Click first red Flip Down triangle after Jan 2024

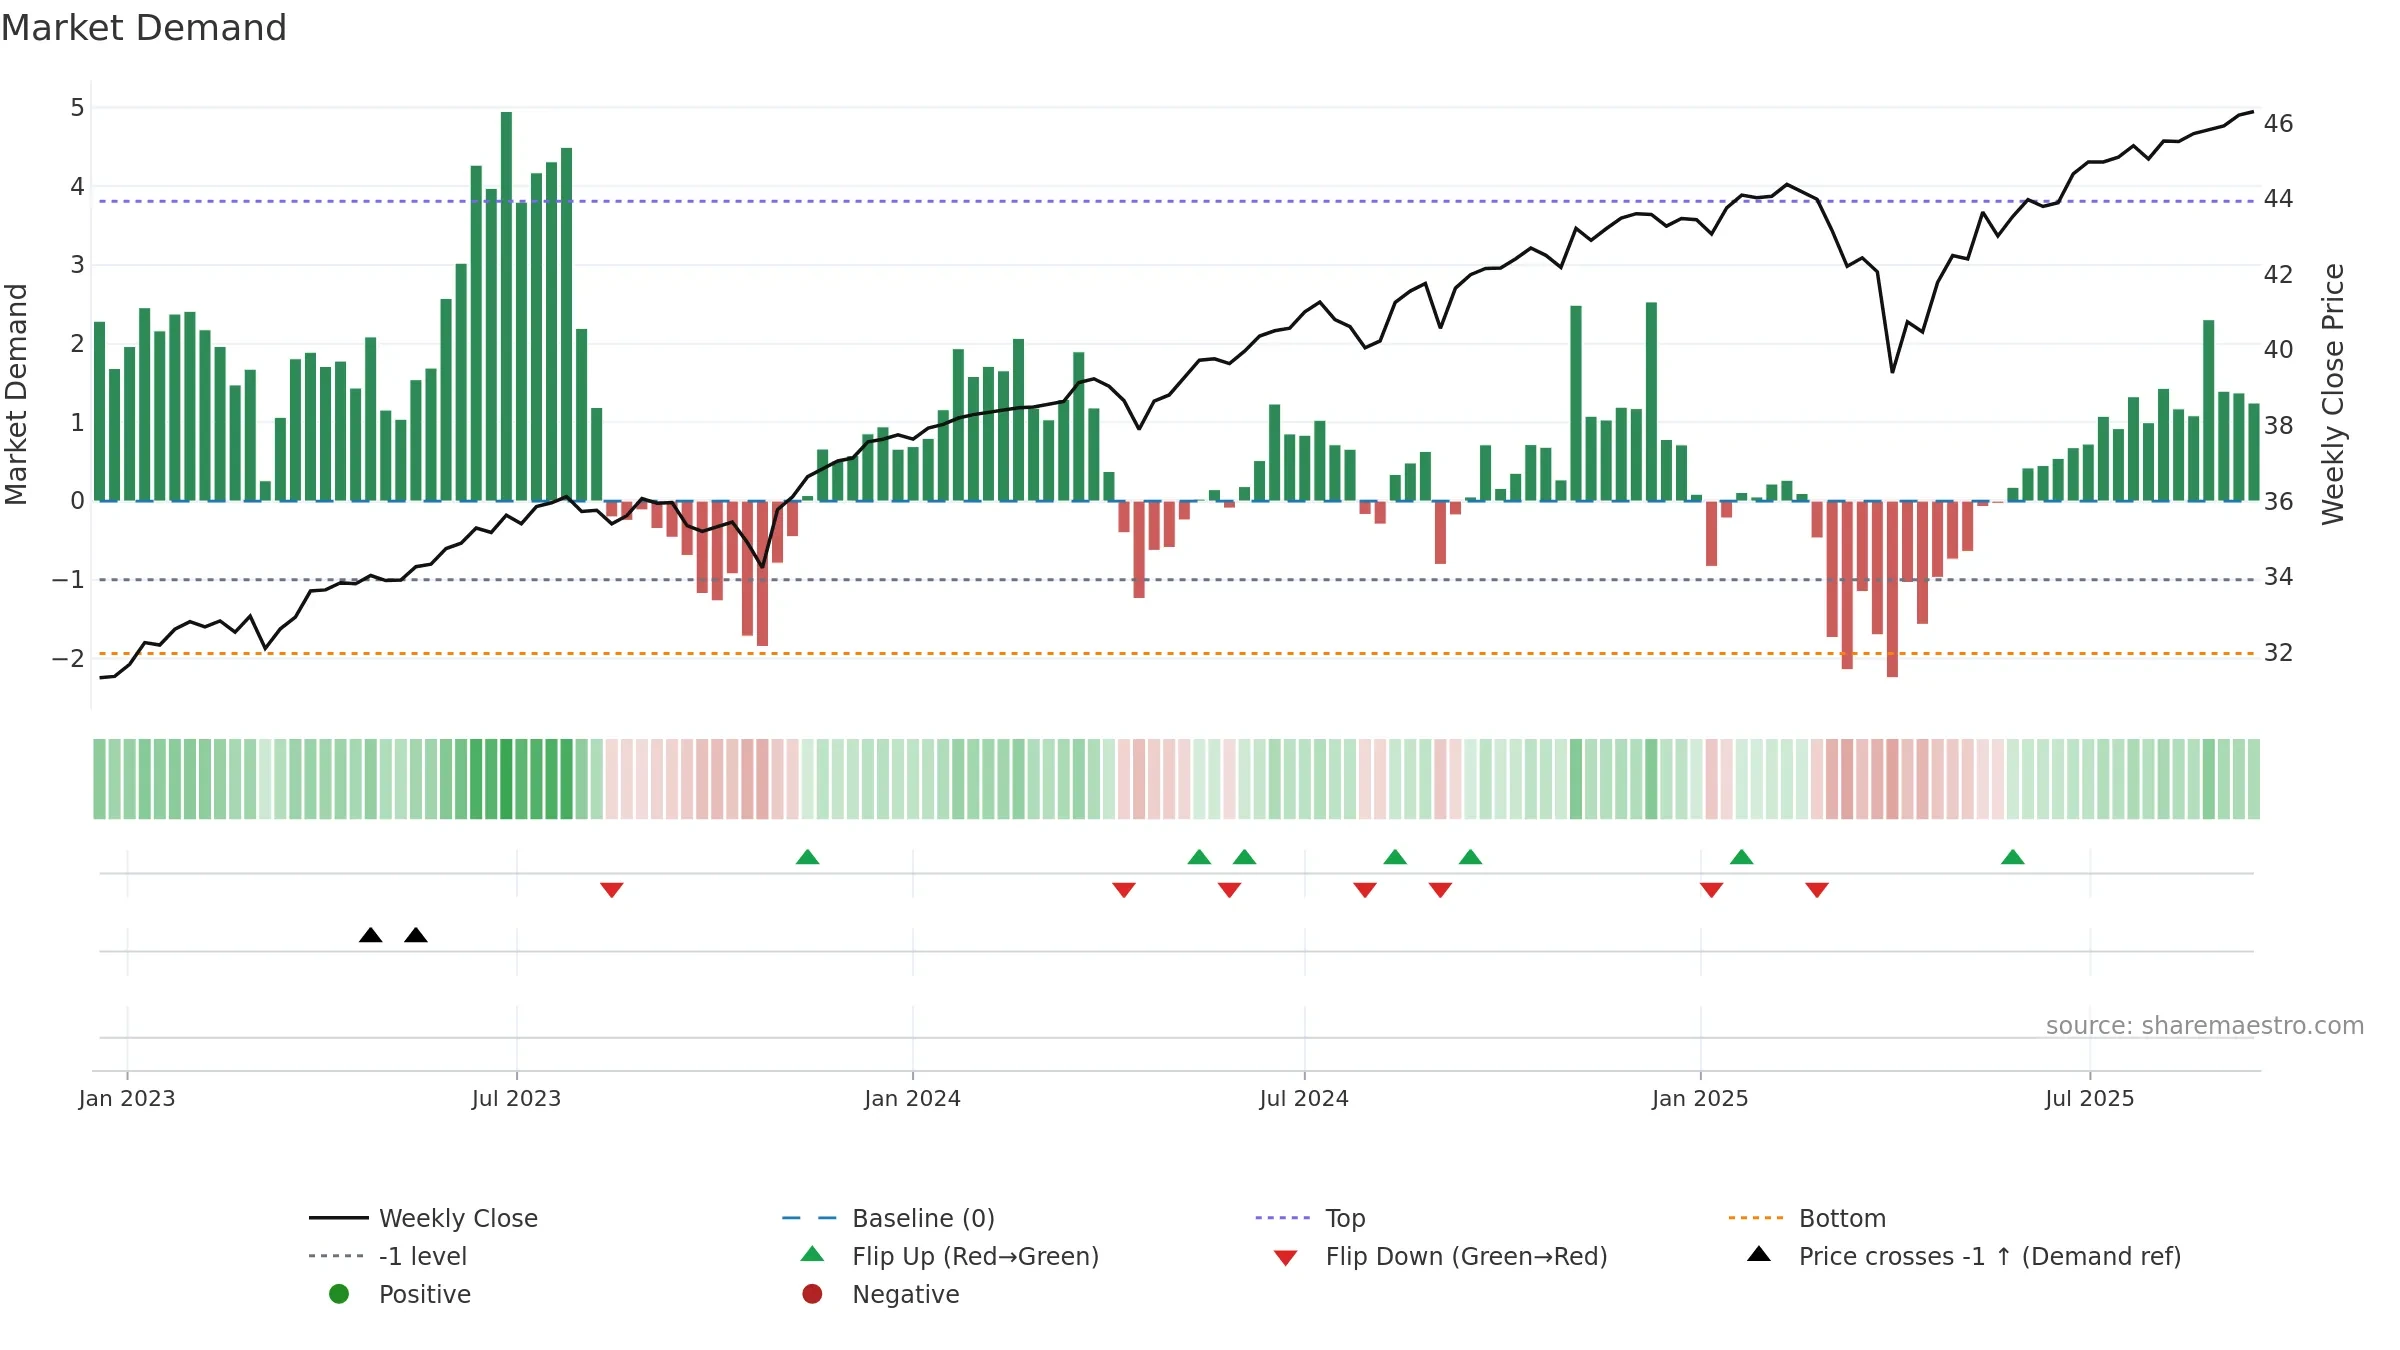coord(1124,890)
